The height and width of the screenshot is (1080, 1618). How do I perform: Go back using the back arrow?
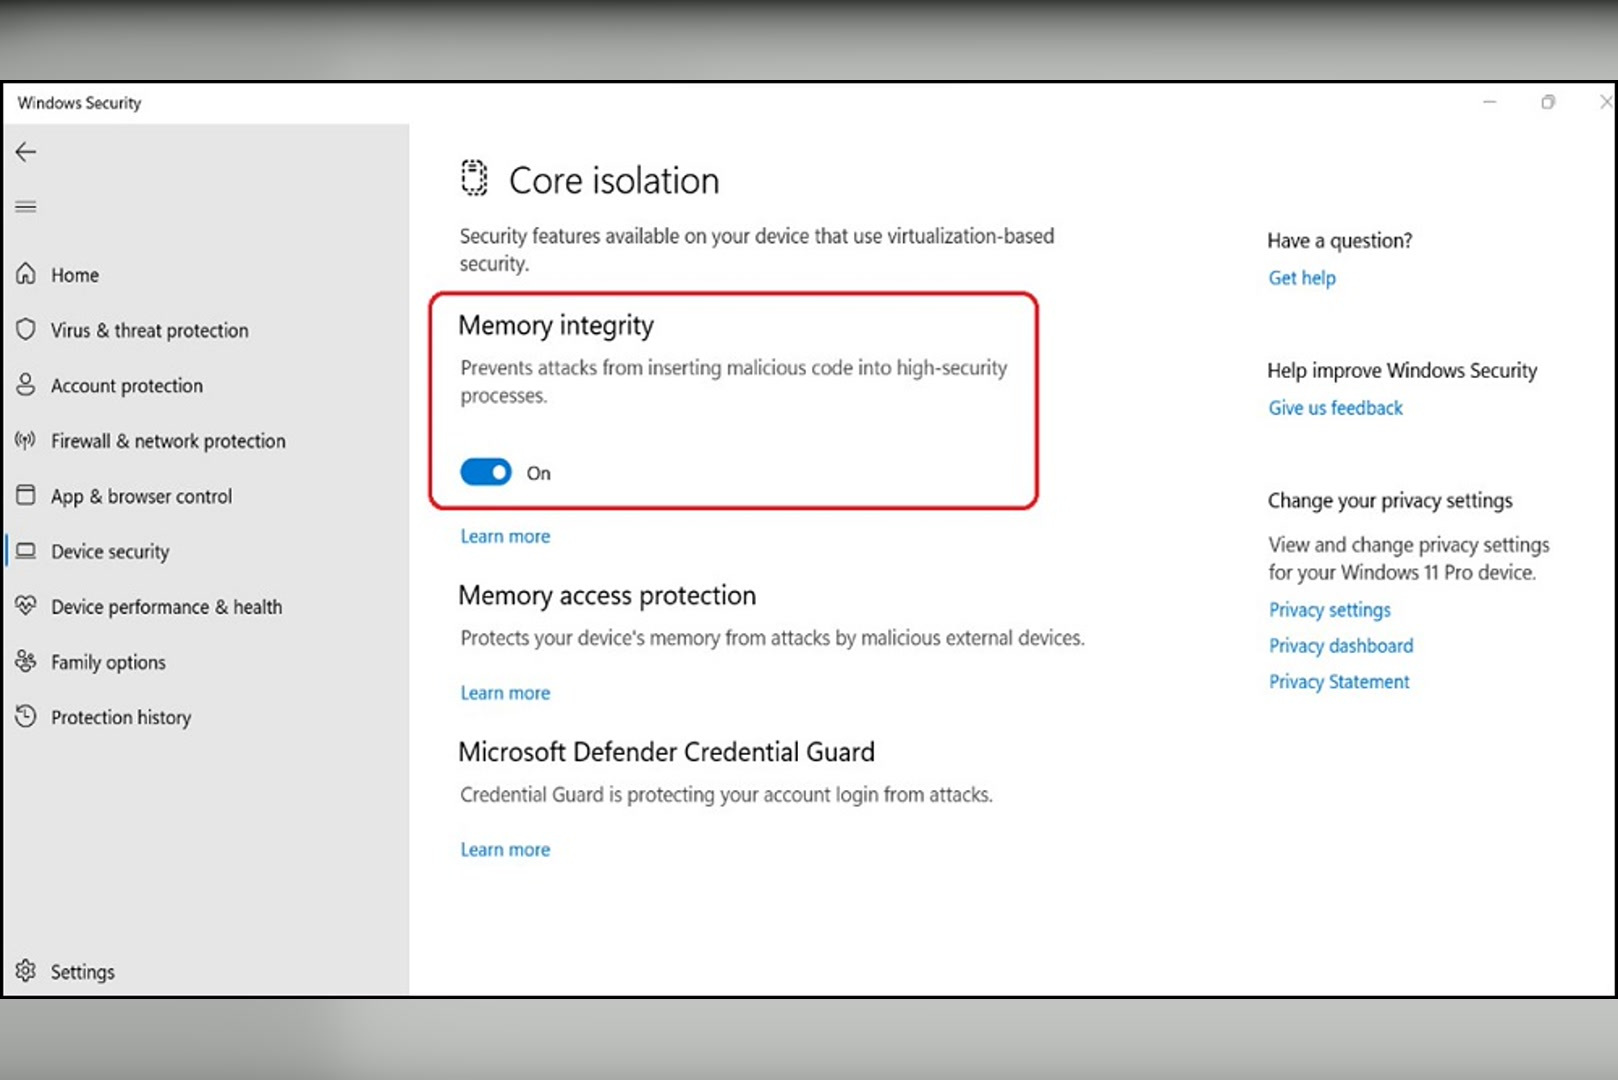point(26,152)
